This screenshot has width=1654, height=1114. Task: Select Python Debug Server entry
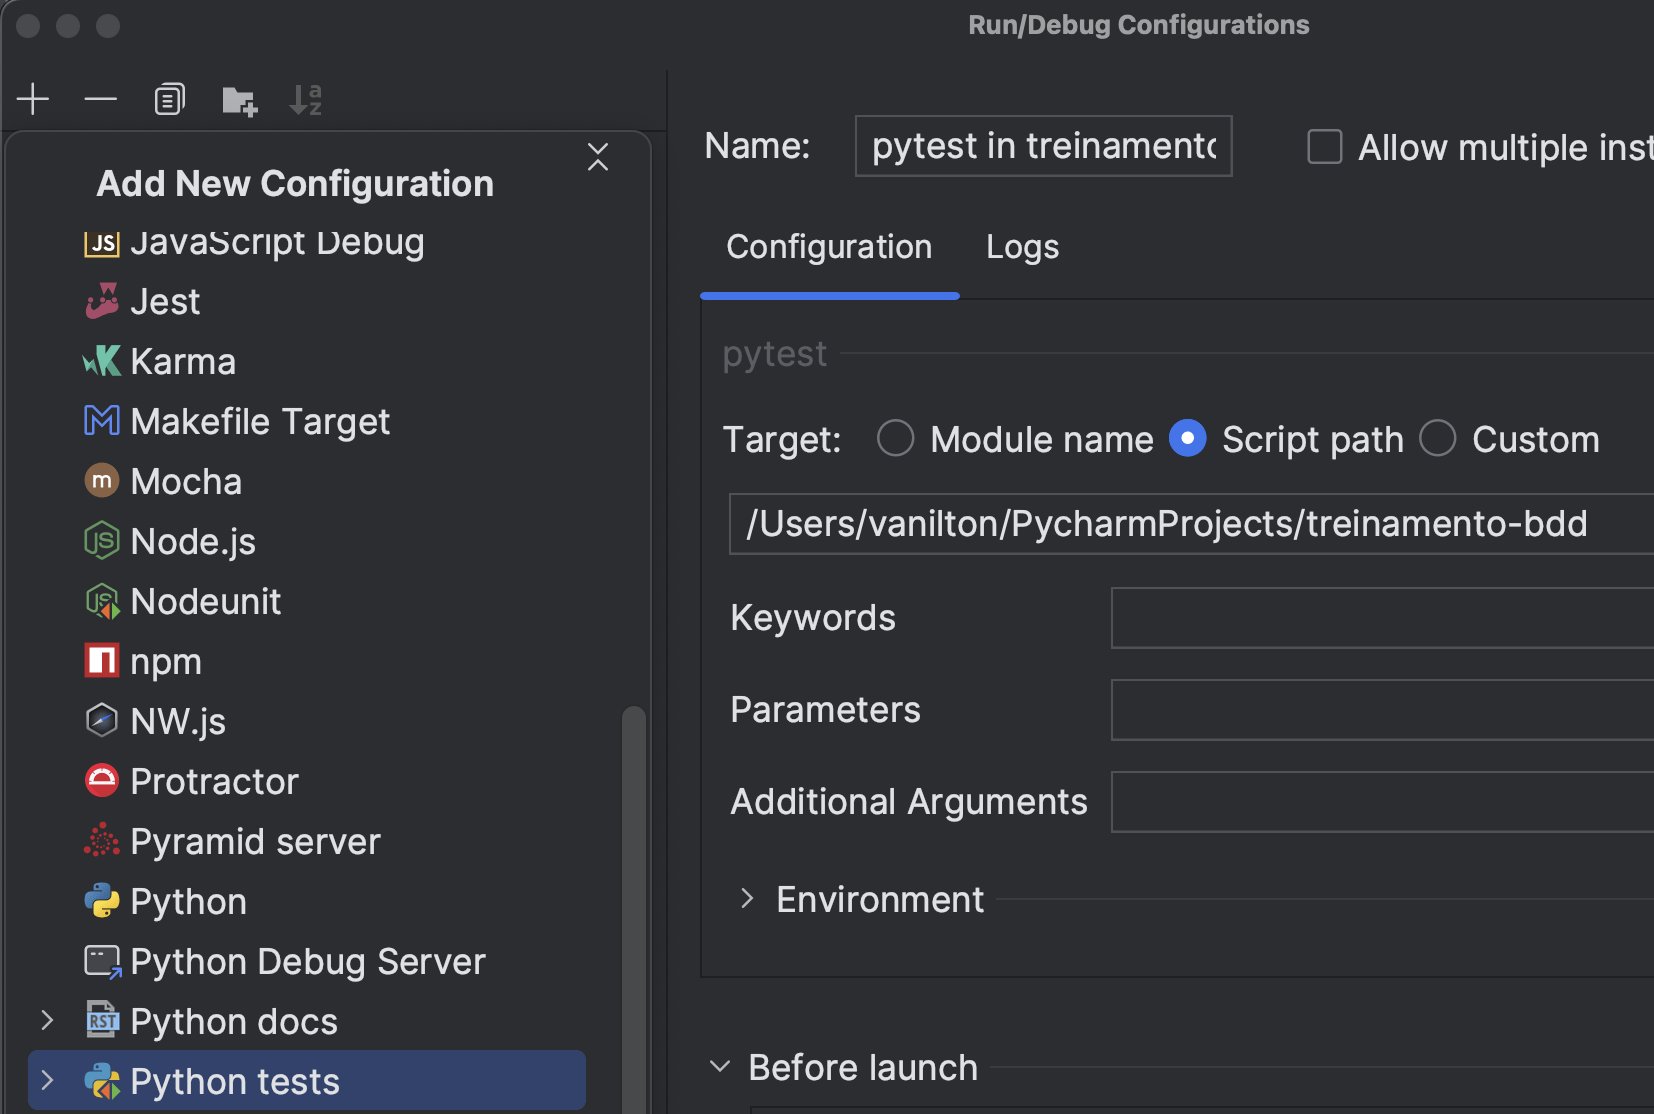(307, 961)
